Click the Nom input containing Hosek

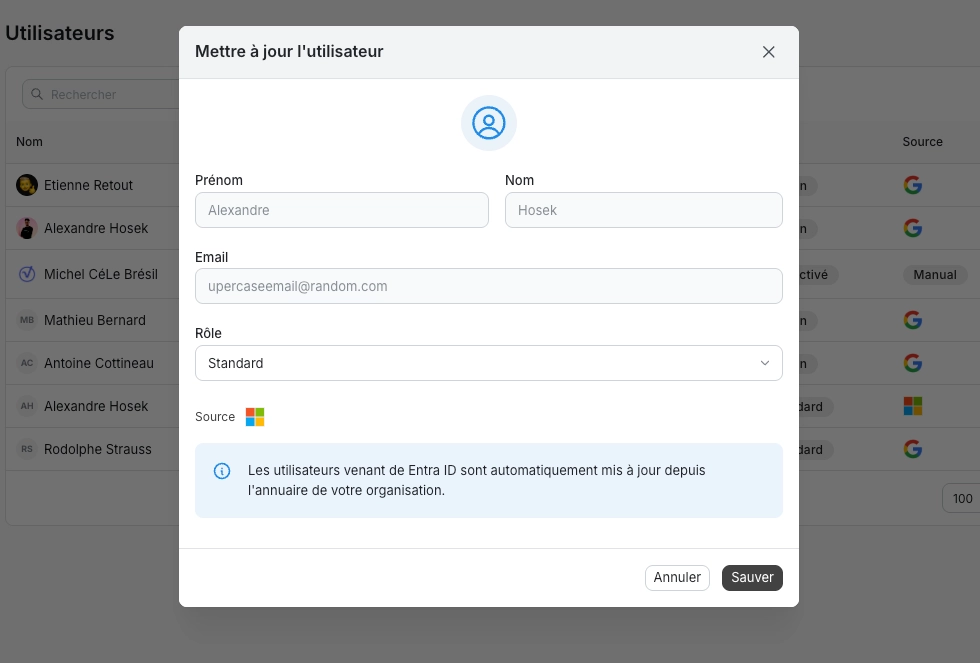coord(643,210)
